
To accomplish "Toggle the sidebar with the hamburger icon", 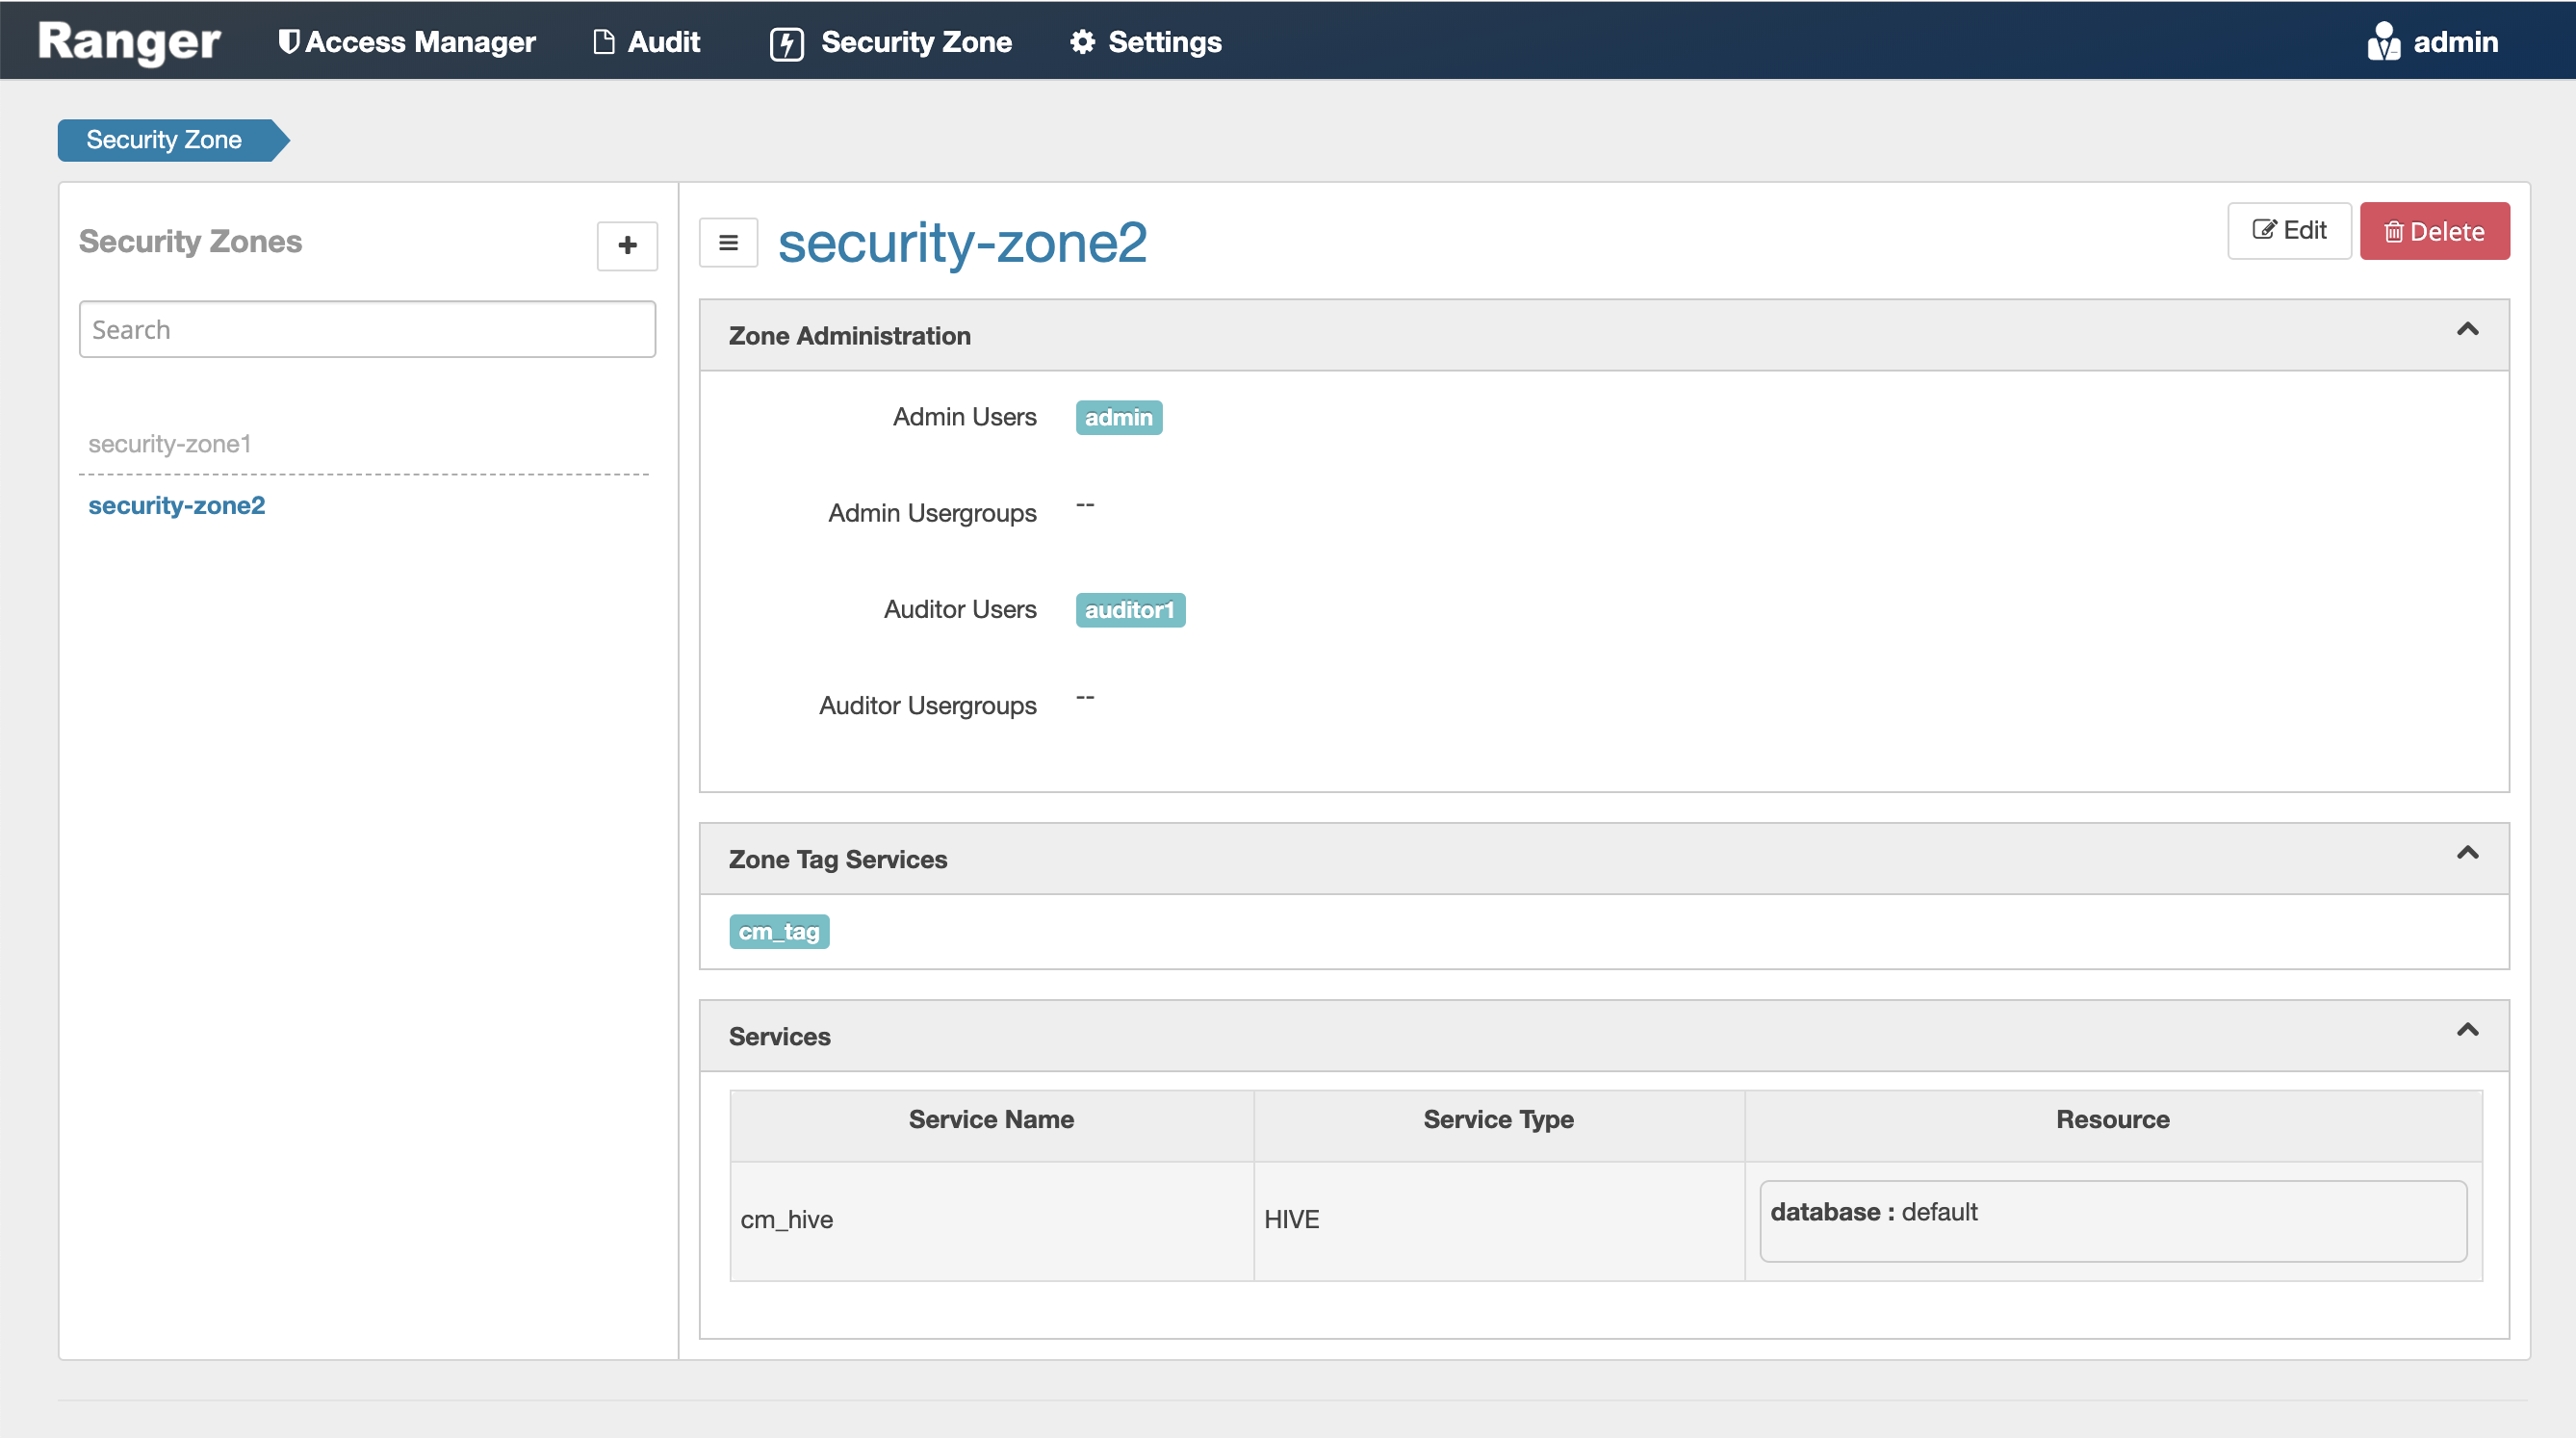I will click(728, 243).
